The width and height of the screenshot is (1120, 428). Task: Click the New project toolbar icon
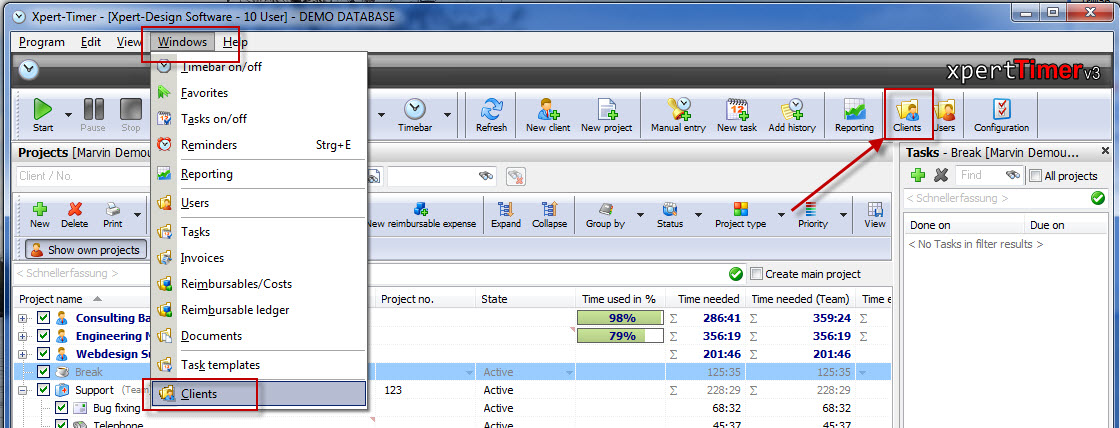(x=606, y=115)
